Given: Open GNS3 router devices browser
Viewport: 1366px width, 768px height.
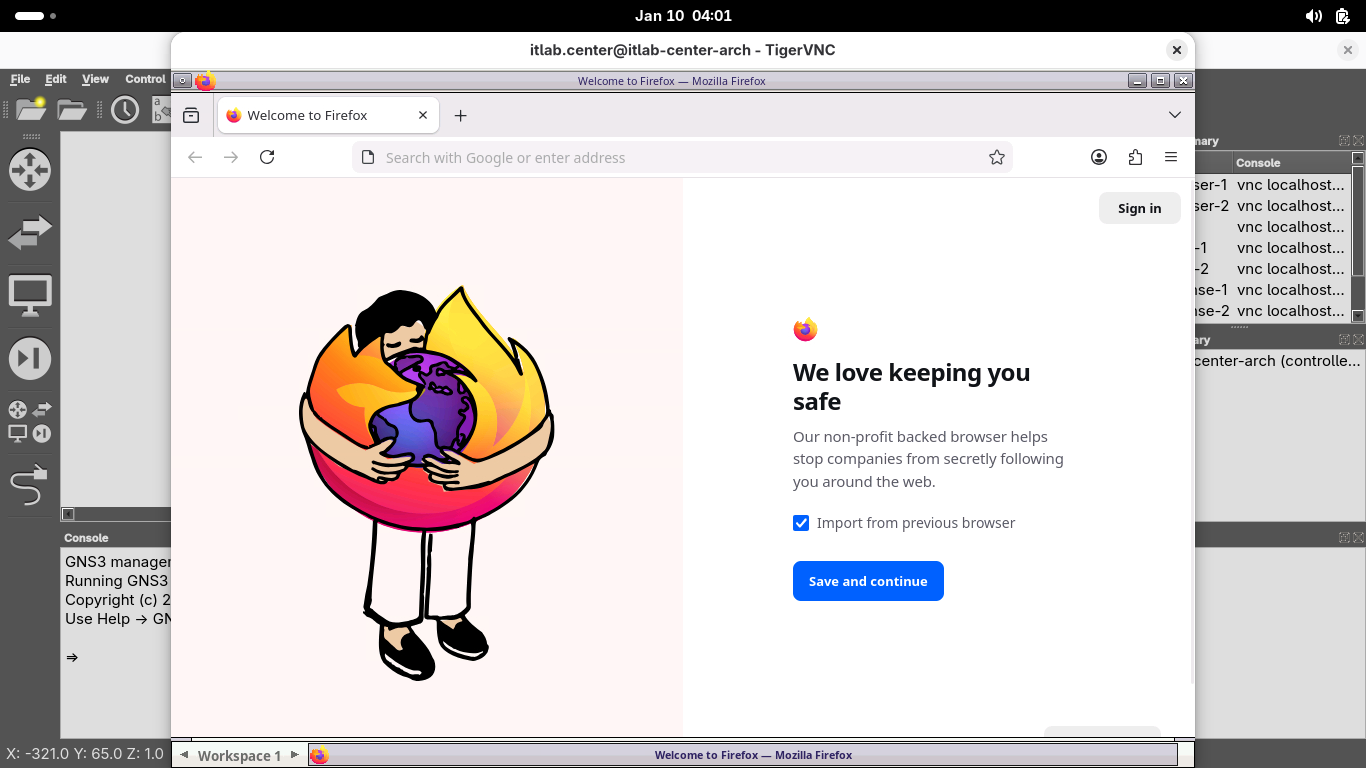Looking at the screenshot, I should click(29, 170).
